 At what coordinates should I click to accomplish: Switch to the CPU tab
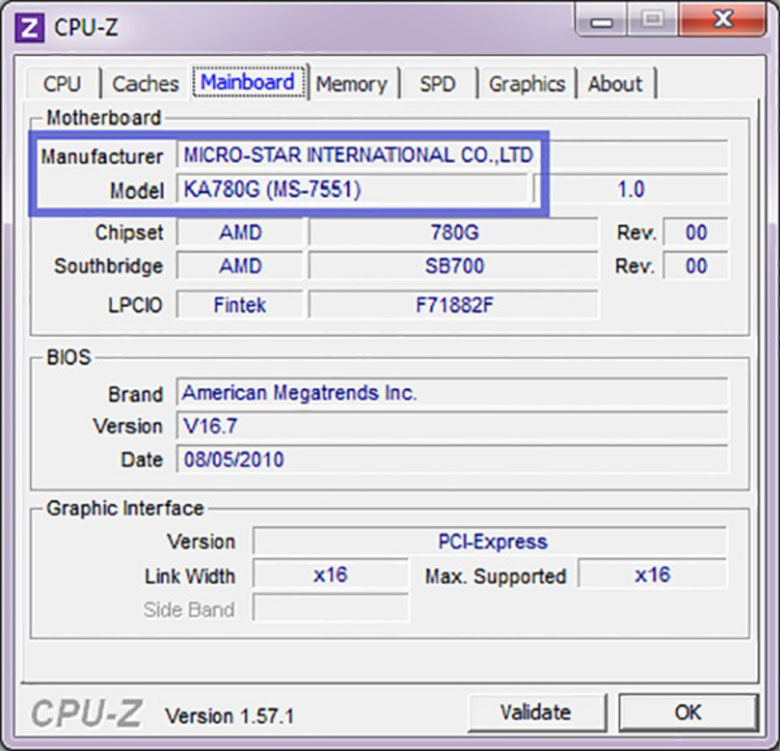click(62, 84)
